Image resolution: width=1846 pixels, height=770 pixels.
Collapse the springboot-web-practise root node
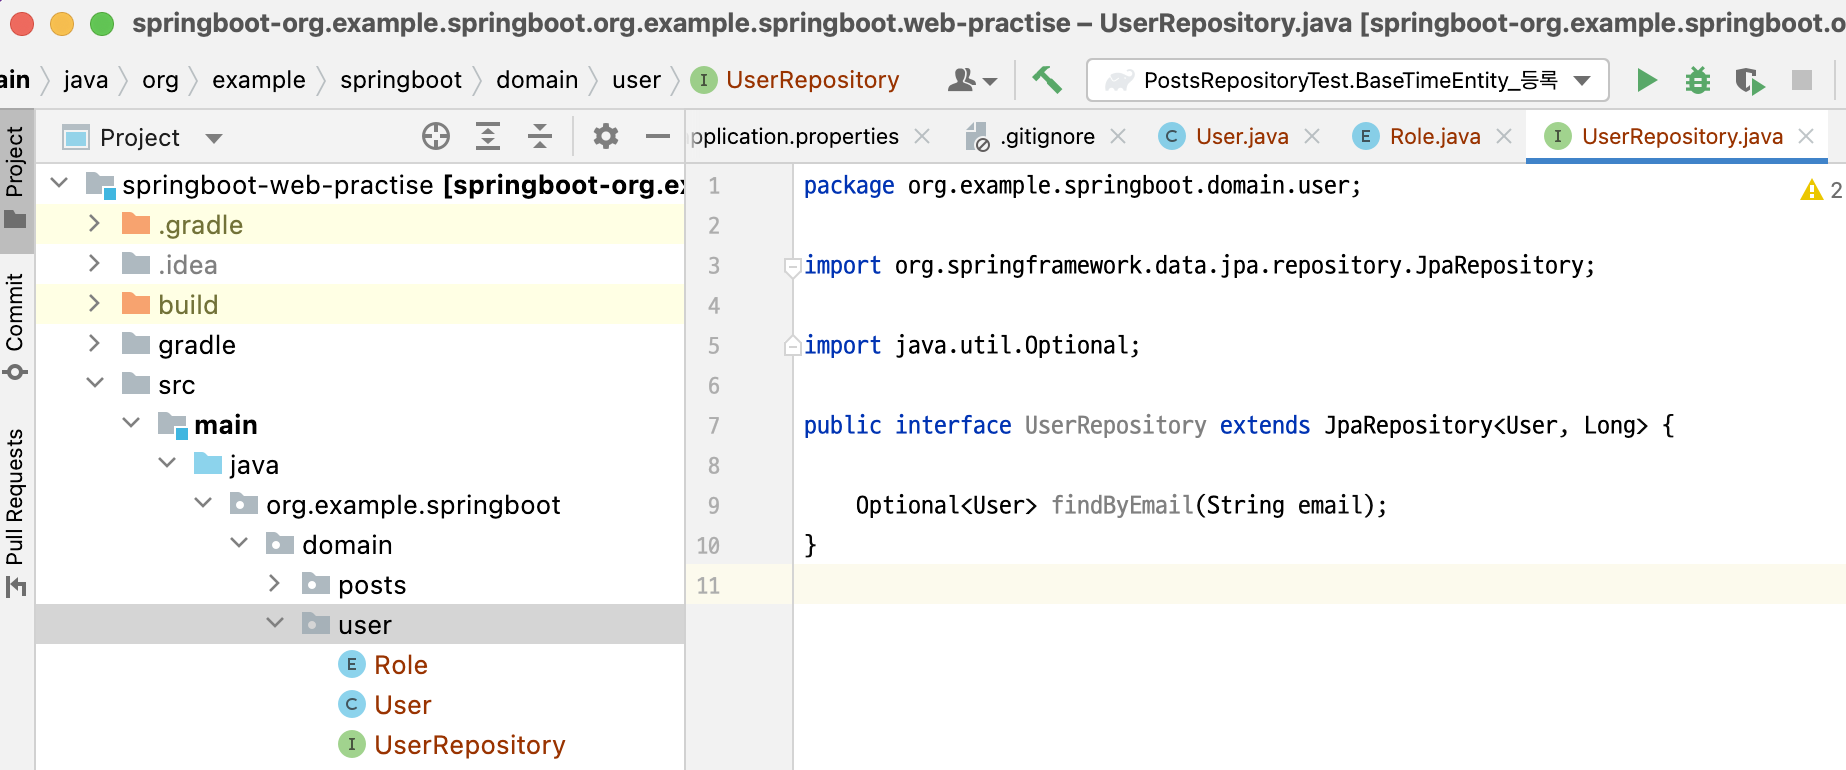(59, 183)
